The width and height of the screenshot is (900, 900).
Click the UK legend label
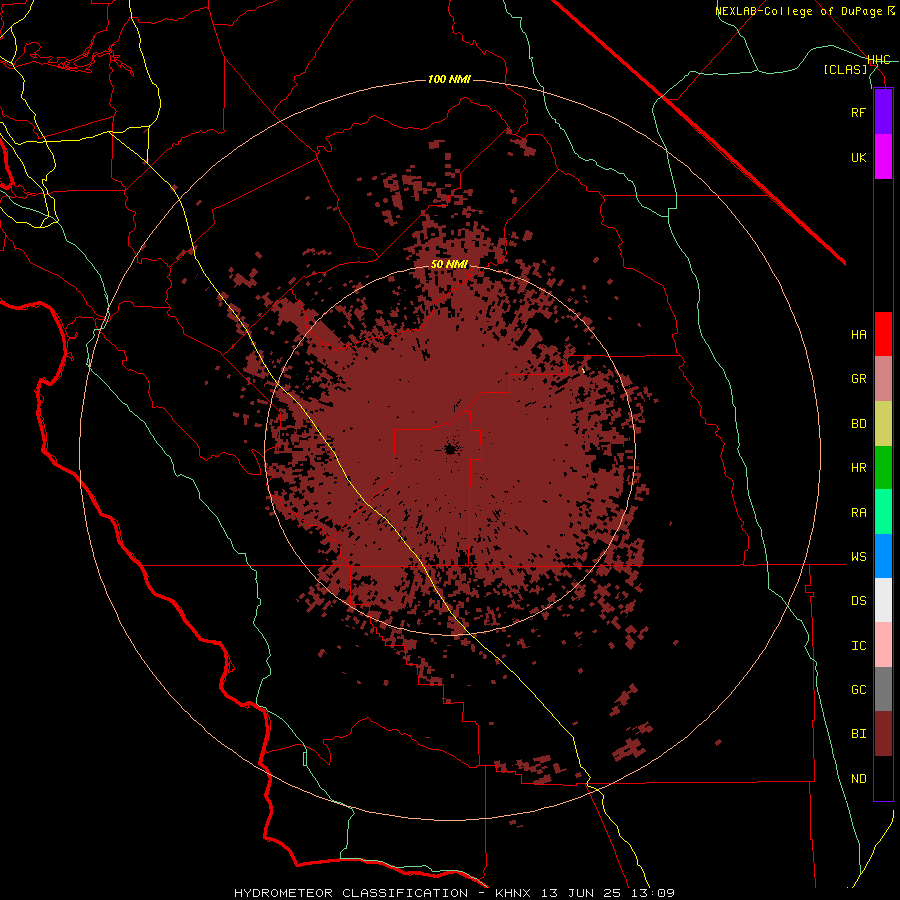point(858,157)
